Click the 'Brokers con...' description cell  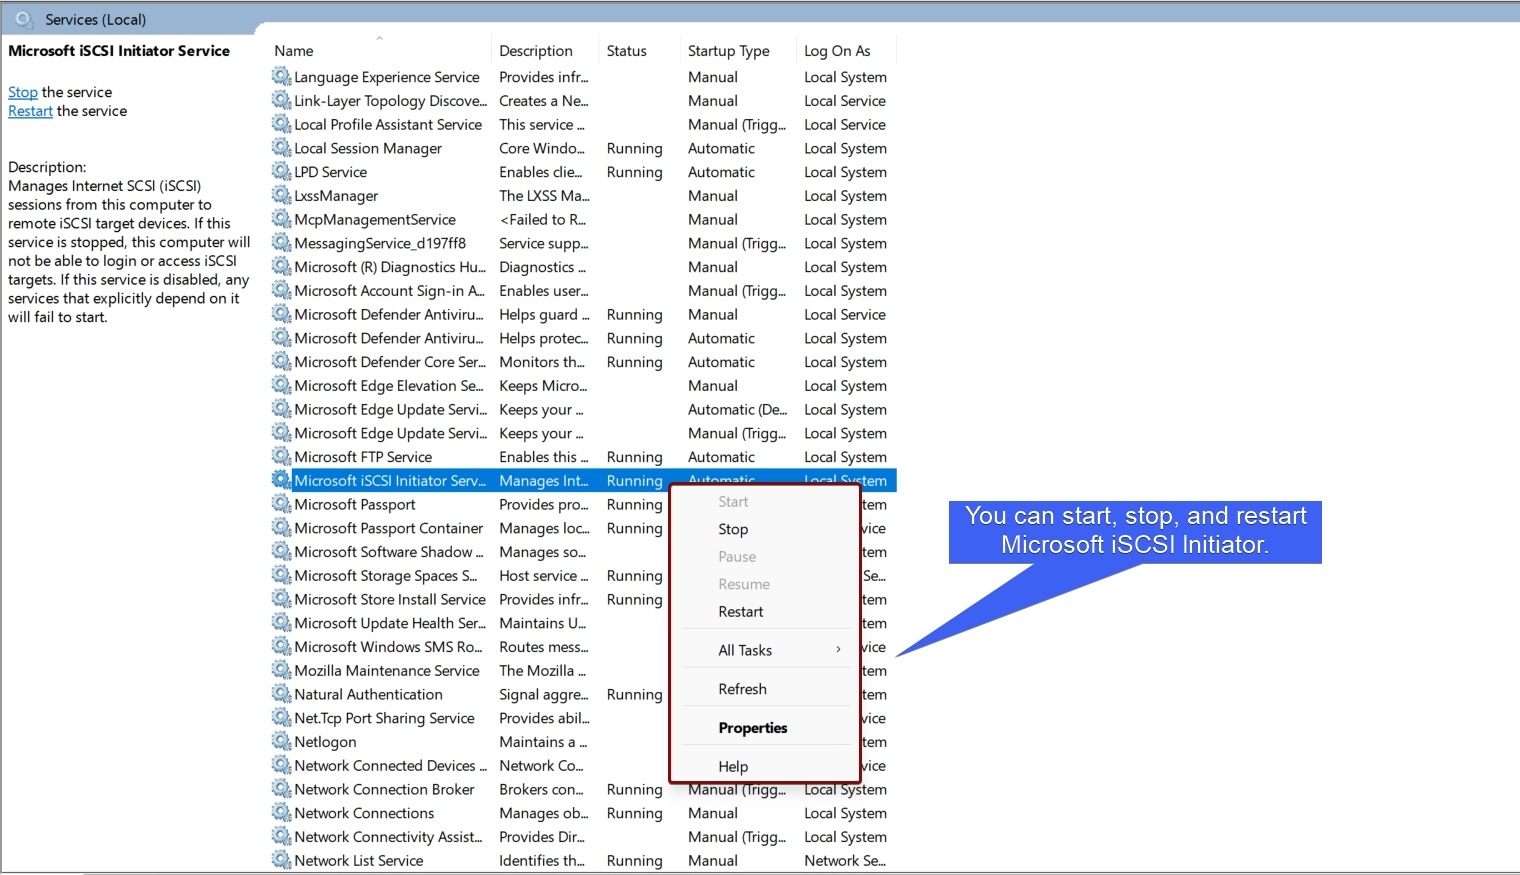coord(541,789)
